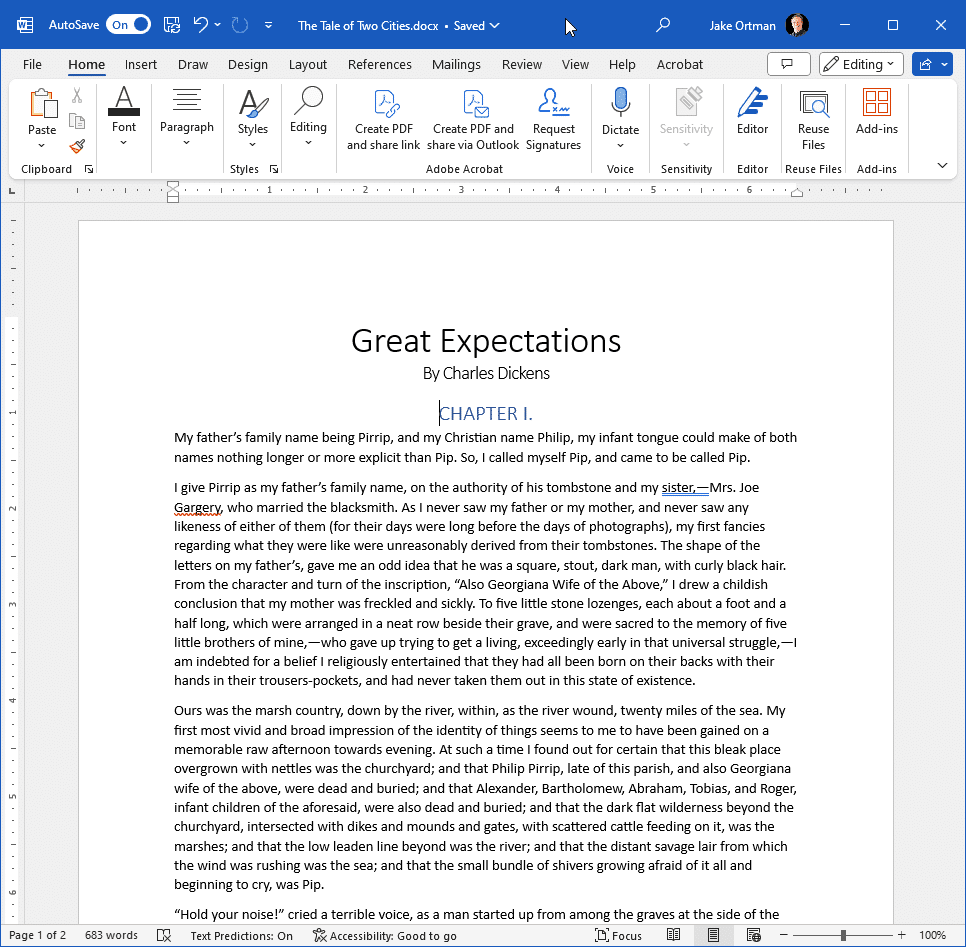
Task: Click the Format Painter brush icon
Action: (x=77, y=146)
